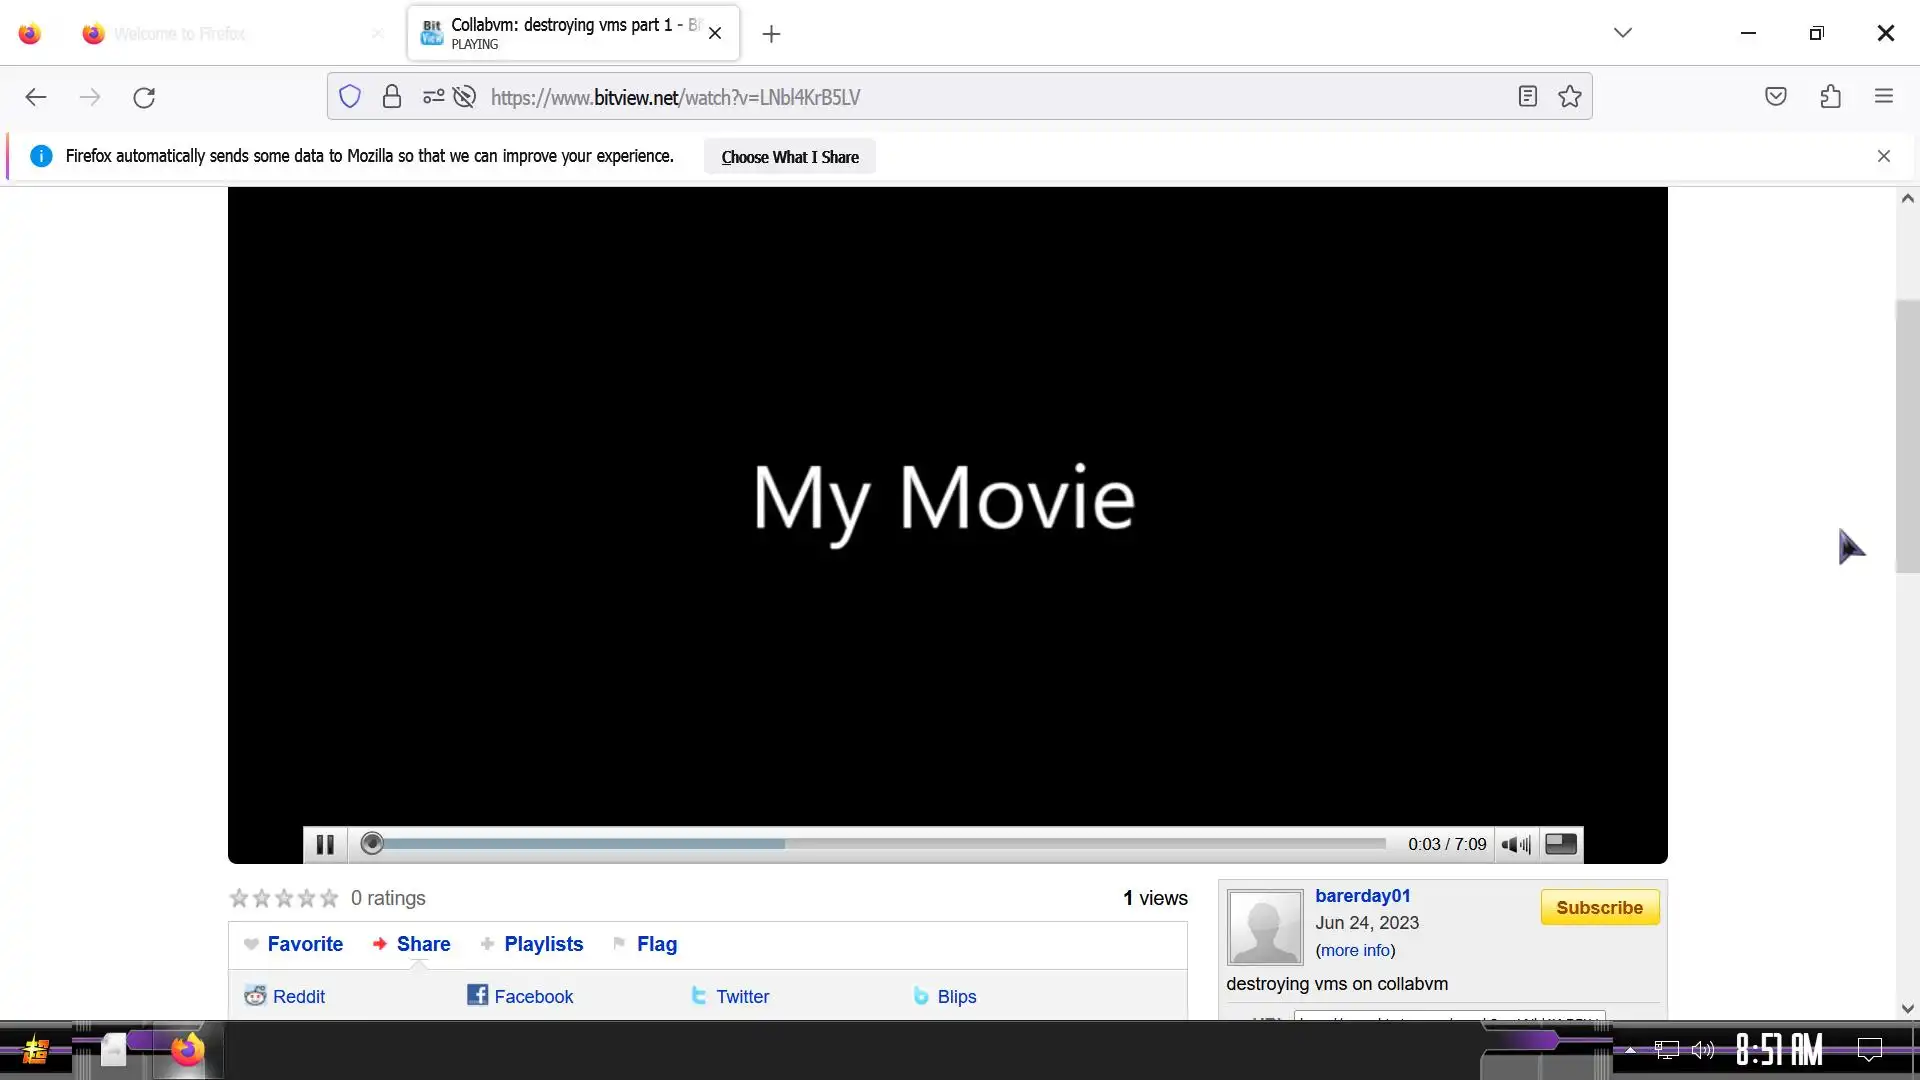
Task: Open the Playlists tab
Action: (x=543, y=944)
